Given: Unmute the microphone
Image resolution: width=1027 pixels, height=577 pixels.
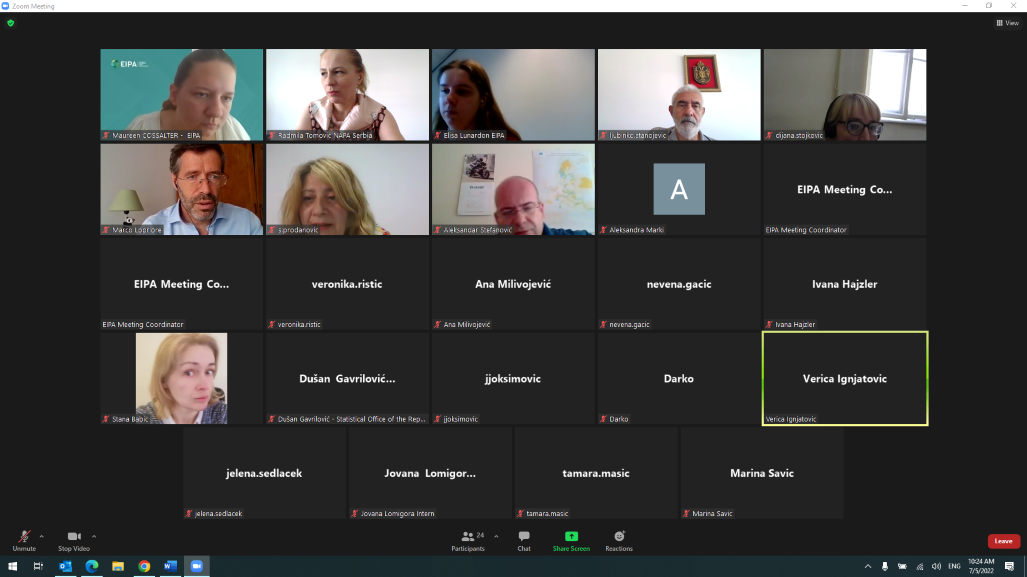Looking at the screenshot, I should 24,540.
